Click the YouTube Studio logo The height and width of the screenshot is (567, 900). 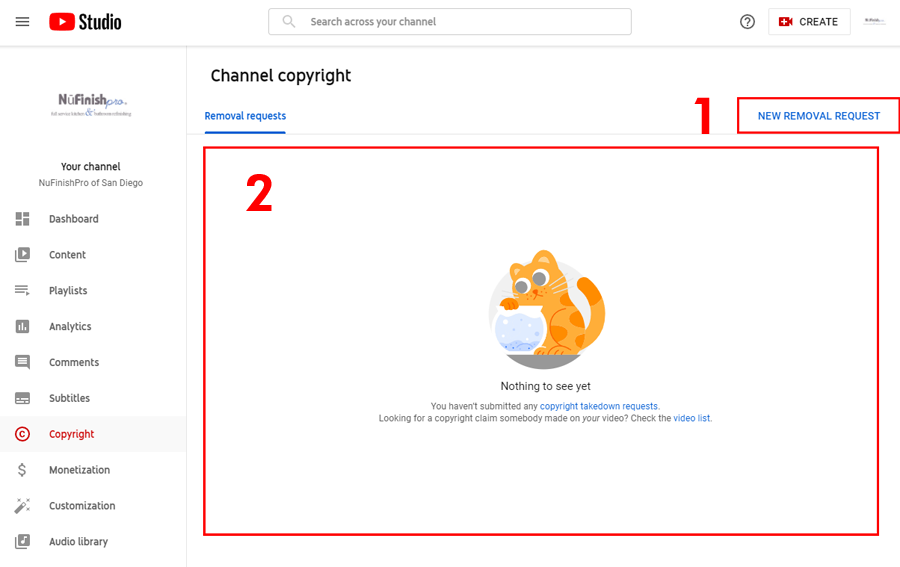(85, 22)
